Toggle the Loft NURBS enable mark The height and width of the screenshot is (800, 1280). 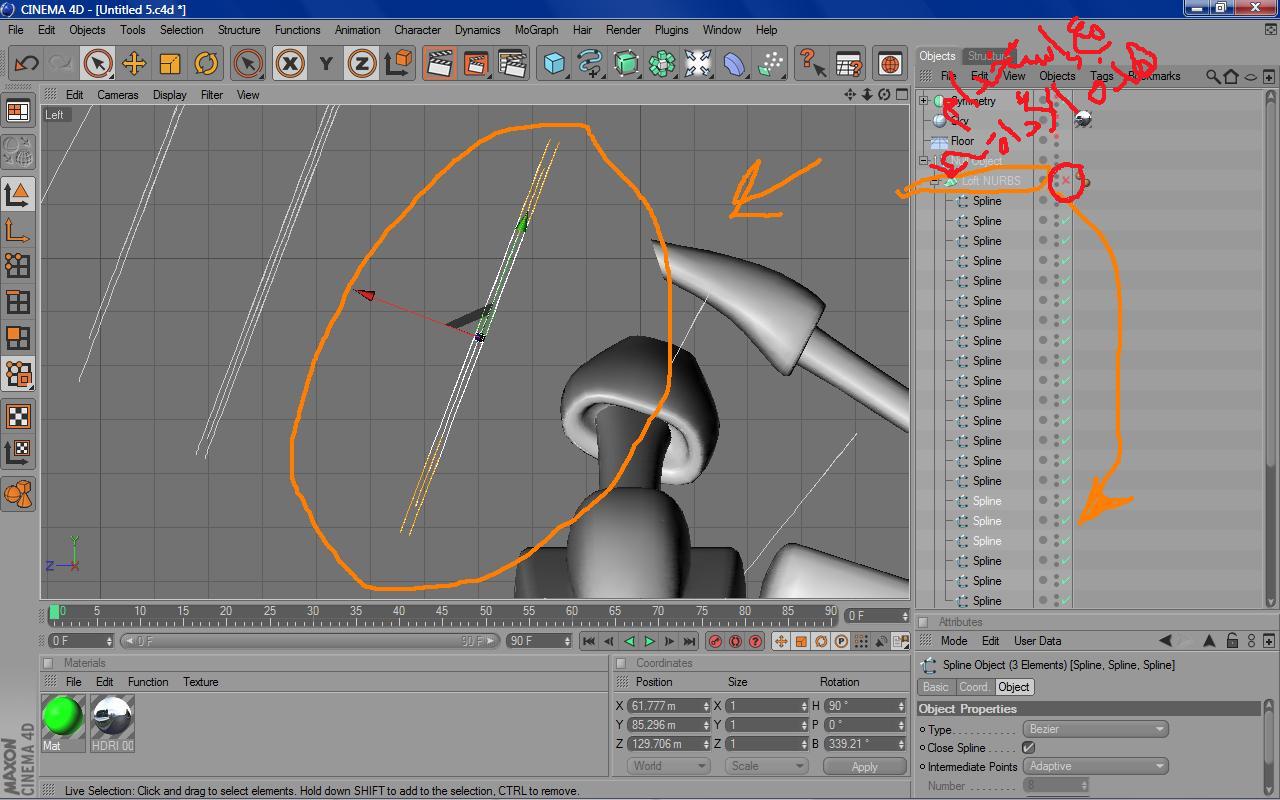tap(1065, 181)
